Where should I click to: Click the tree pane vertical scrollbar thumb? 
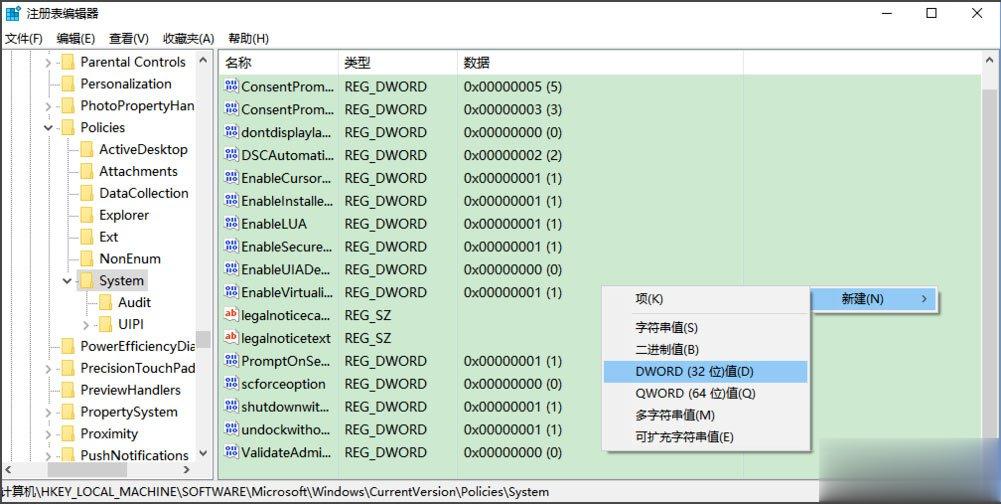click(x=203, y=339)
